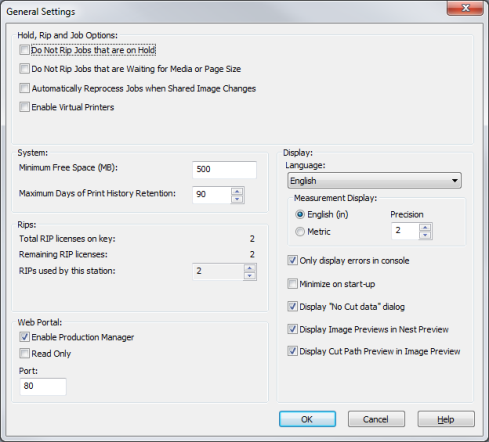Open Help for General Settings
489x442 pixels.
pos(446,419)
